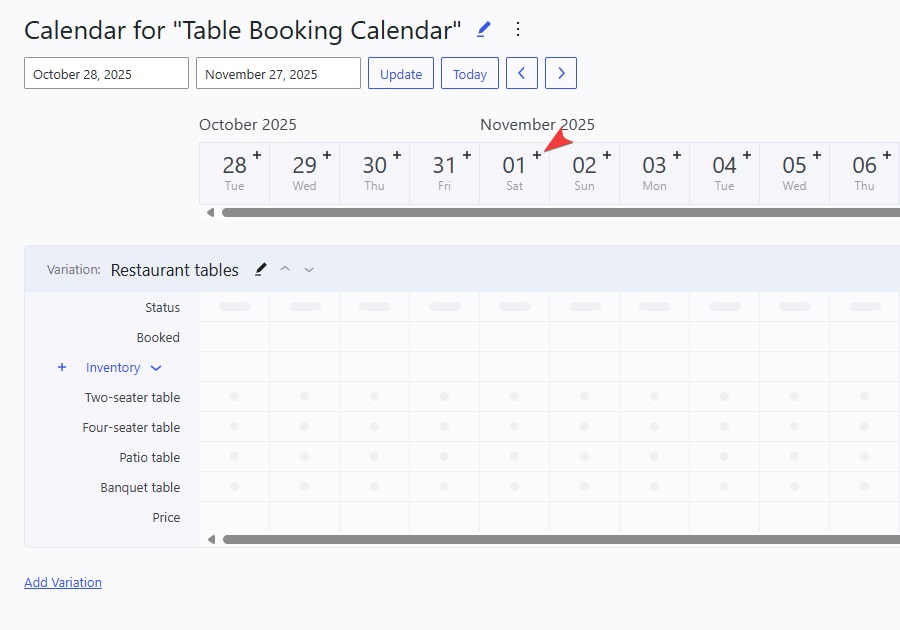Screen dimensions: 900x630
Task: Add inventory using the plus icon beside Inventory
Action: pyautogui.click(x=61, y=367)
